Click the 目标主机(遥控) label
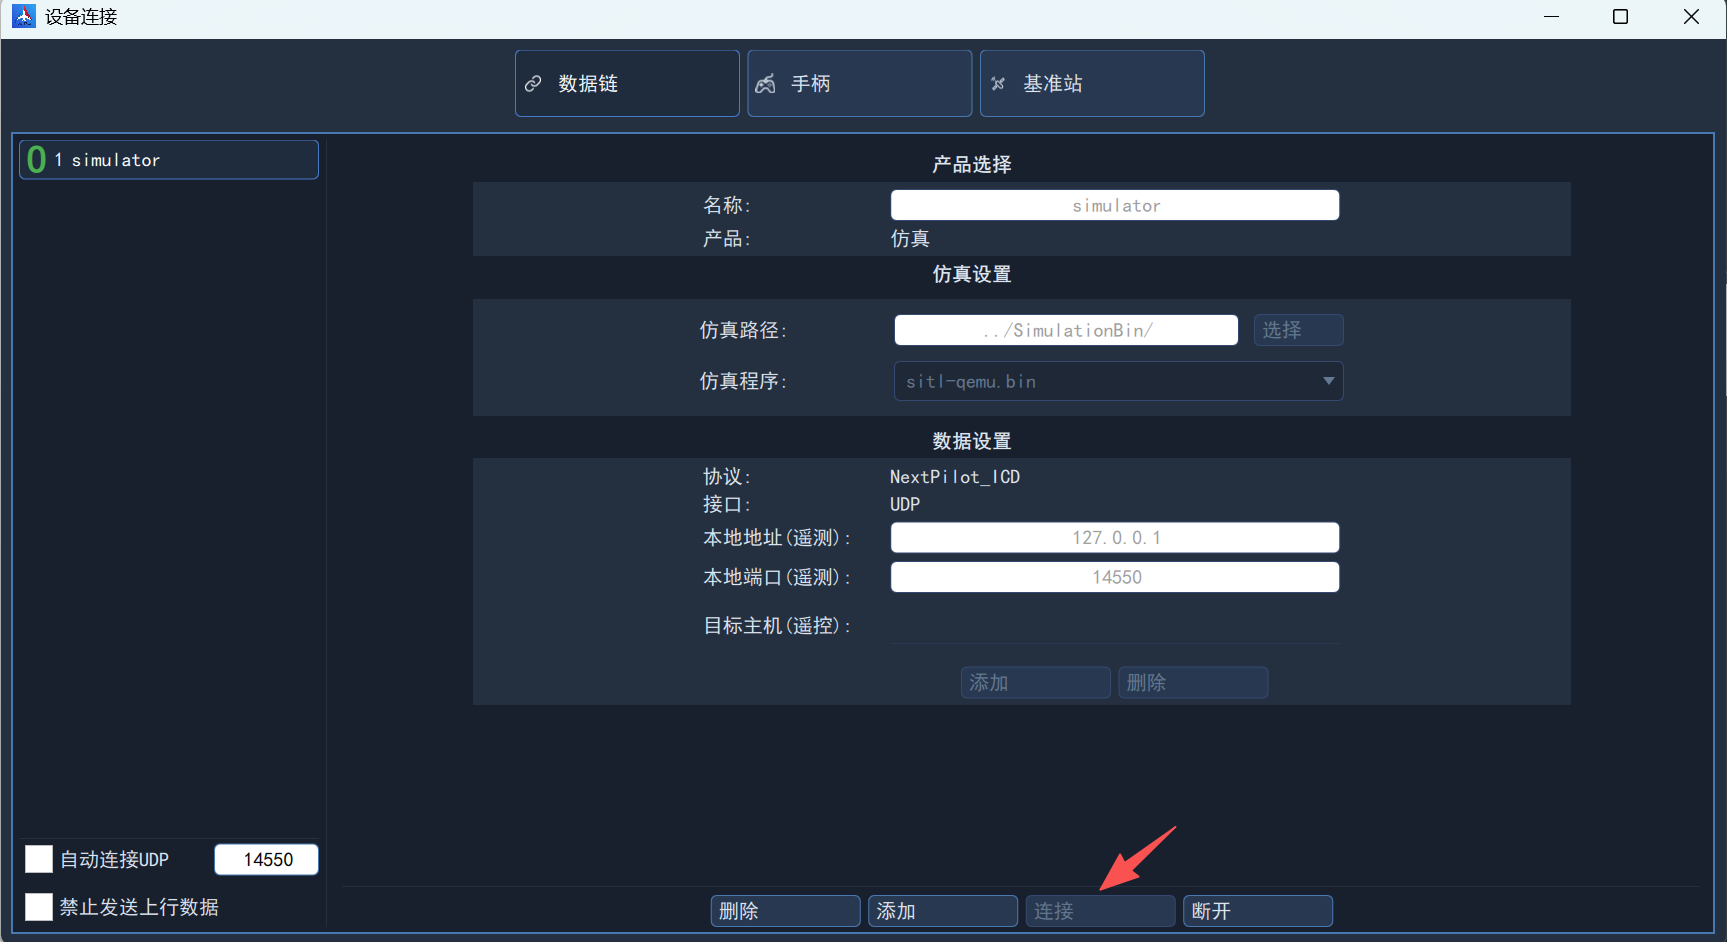 click(778, 626)
